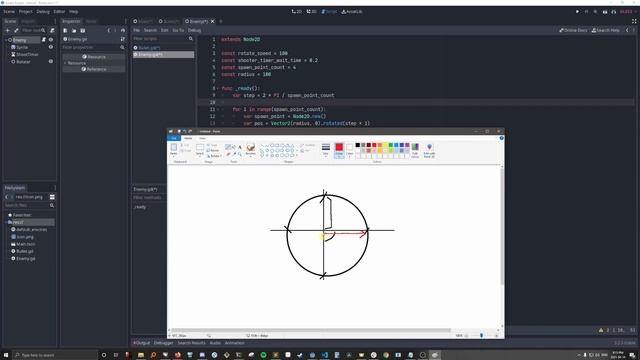Click the instance scene link icon
640x360 pixels.
[16, 30]
